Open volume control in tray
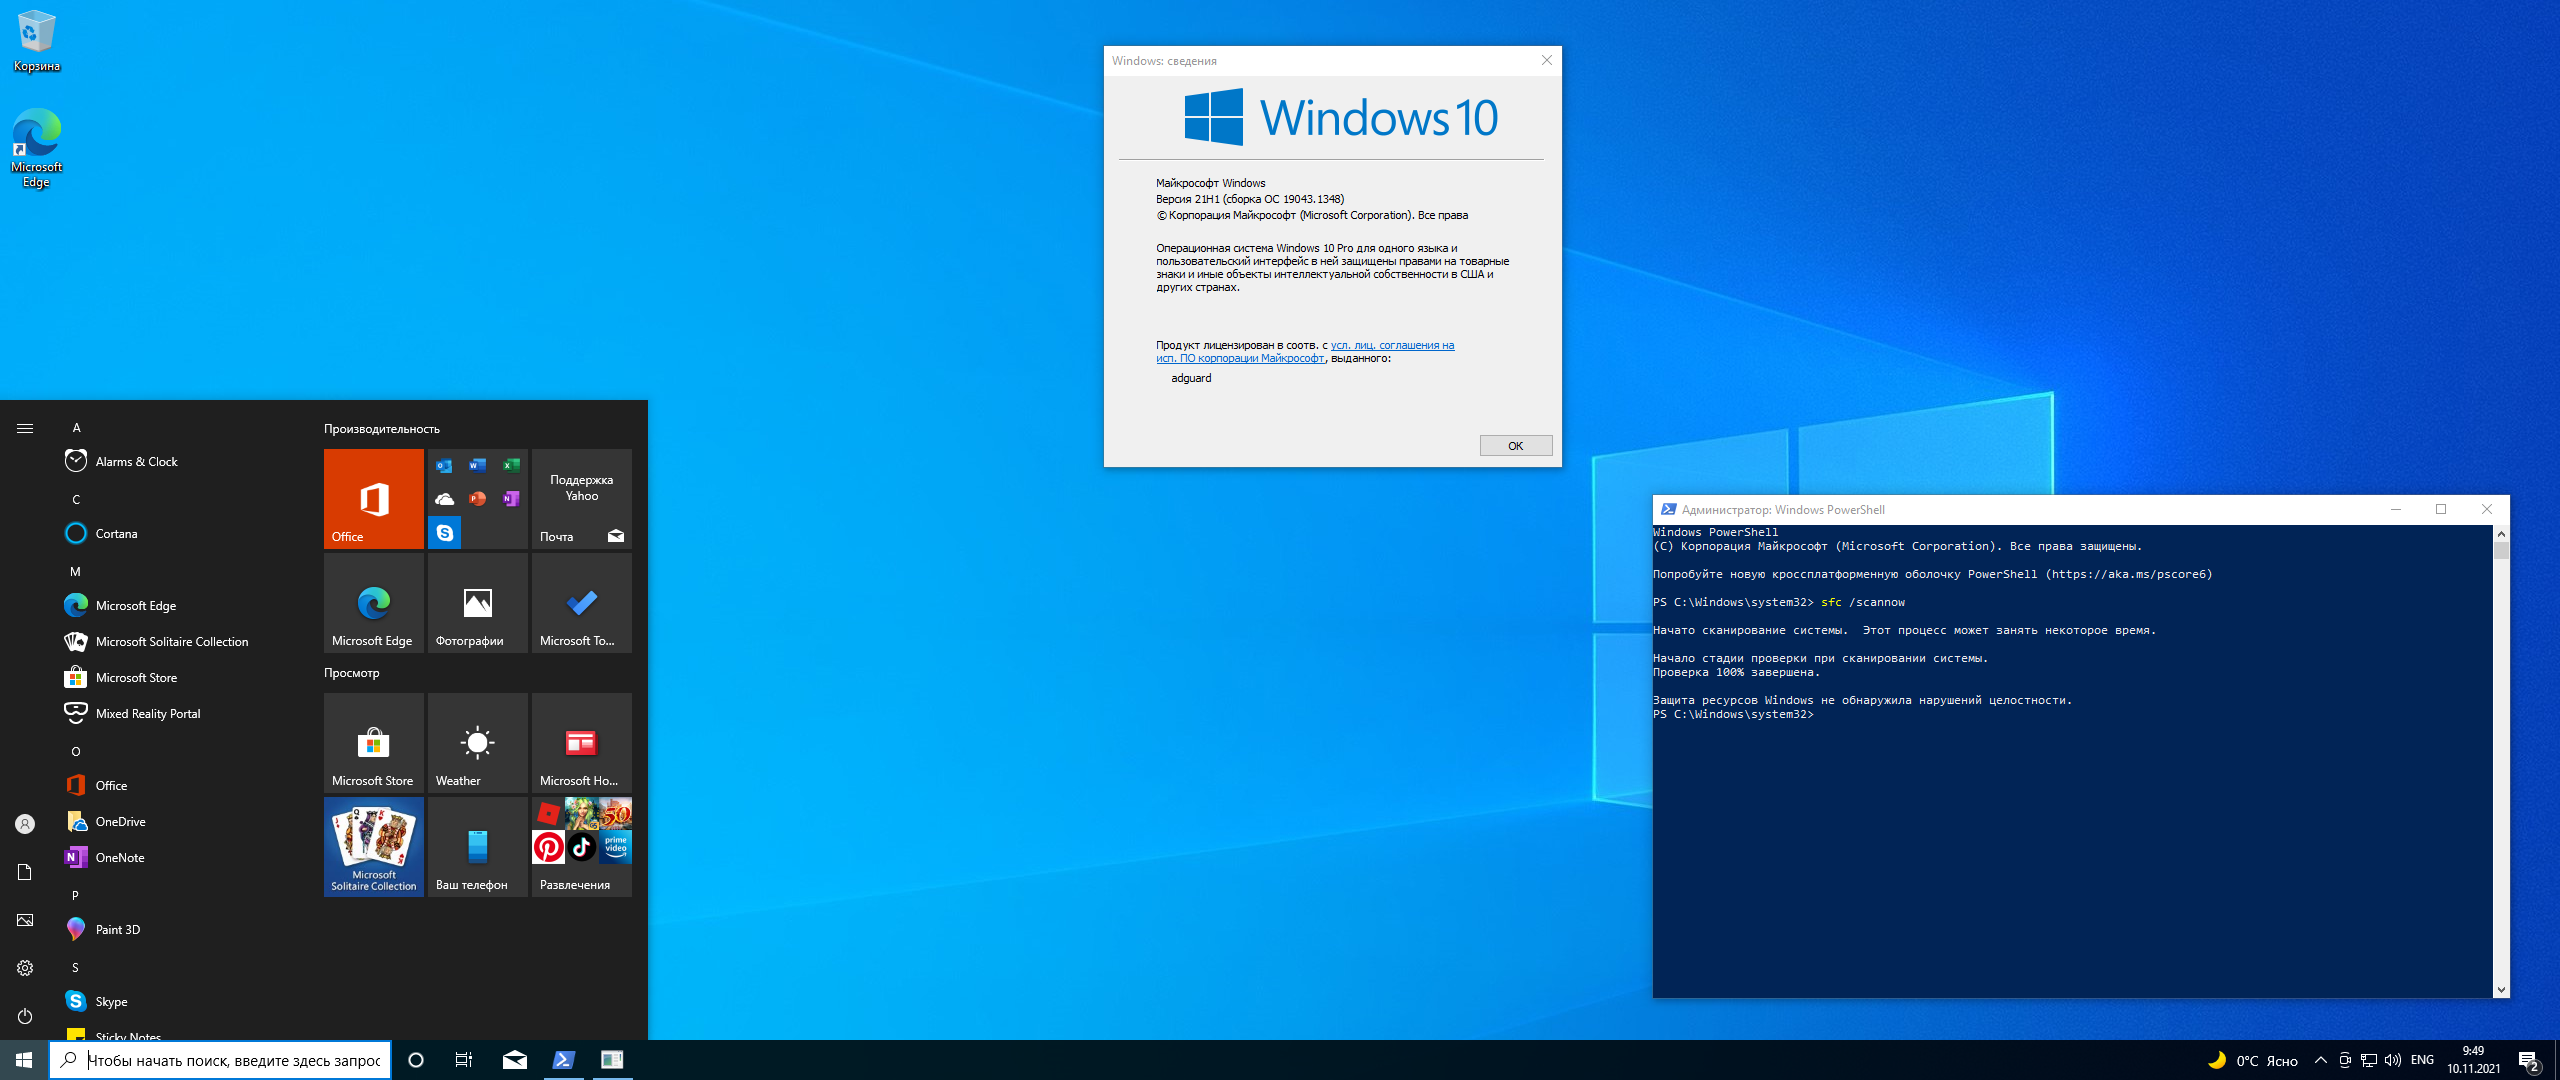 (x=2393, y=1061)
